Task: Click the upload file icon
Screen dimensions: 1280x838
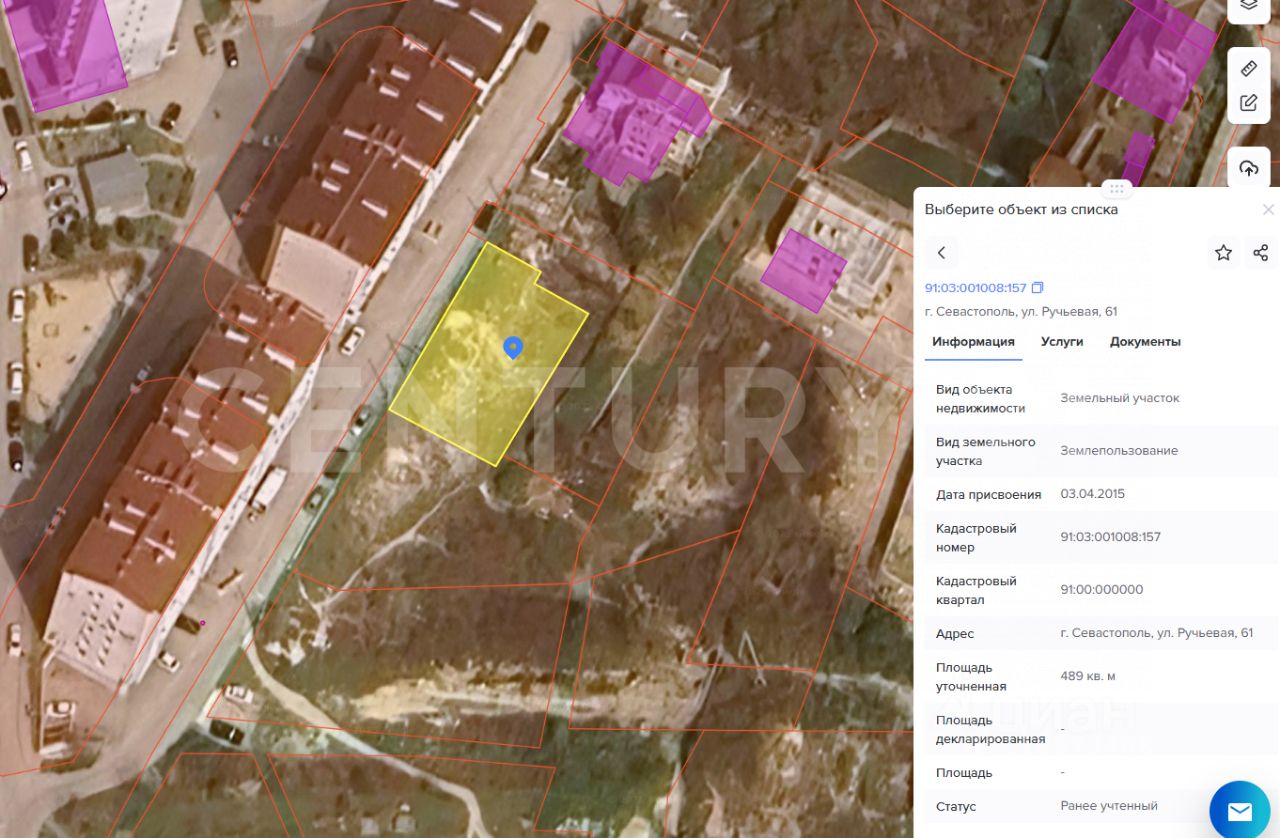Action: [x=1248, y=168]
